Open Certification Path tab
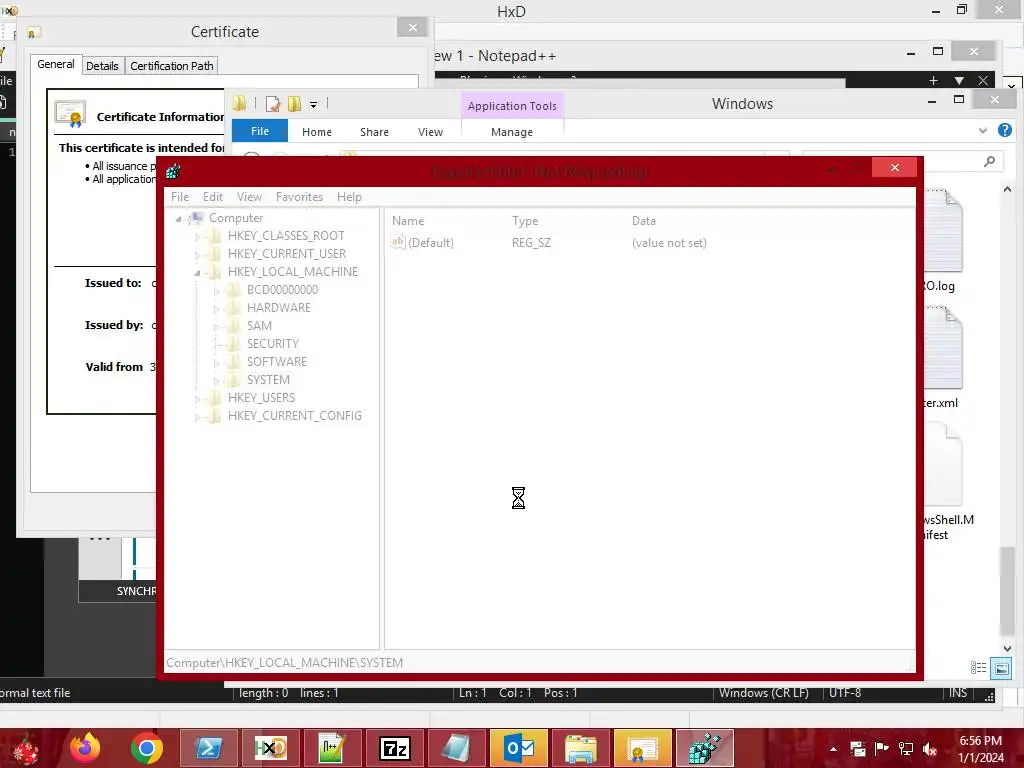 [172, 66]
